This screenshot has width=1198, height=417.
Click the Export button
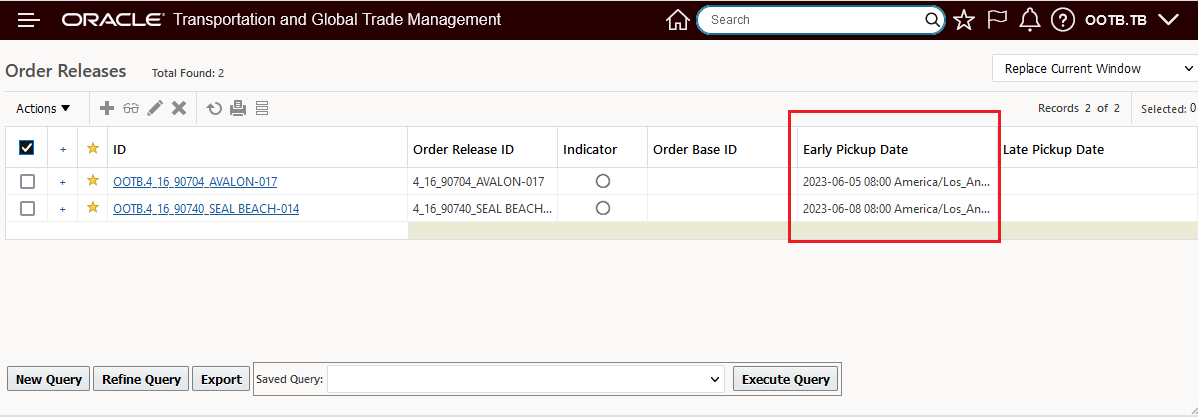point(222,379)
